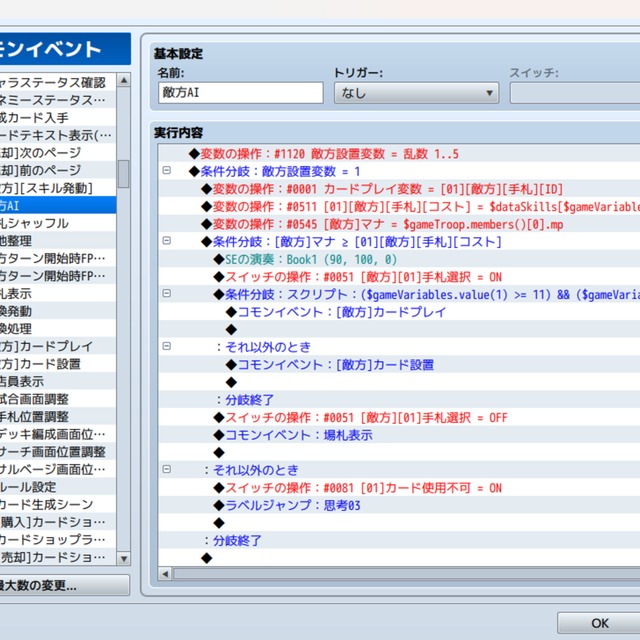
Task: Collapse the else branch containing カード設置
Action: [x=167, y=346]
